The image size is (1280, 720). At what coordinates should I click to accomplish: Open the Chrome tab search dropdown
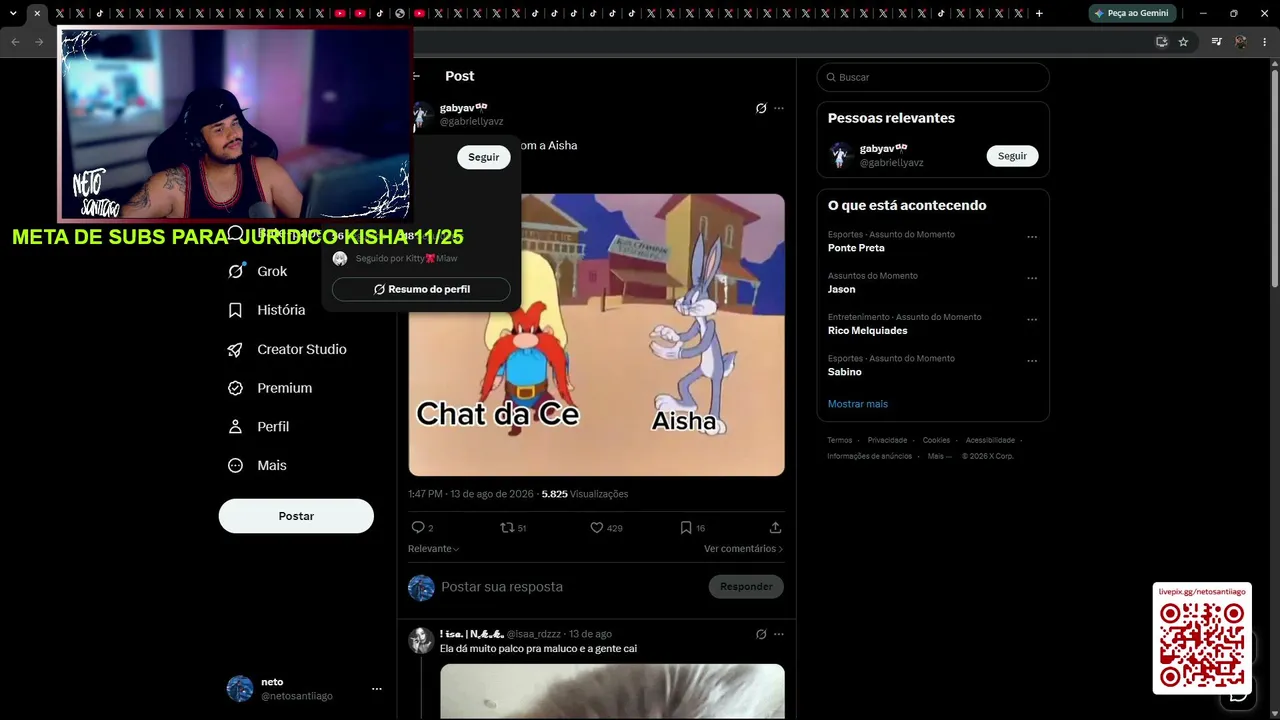[13, 14]
